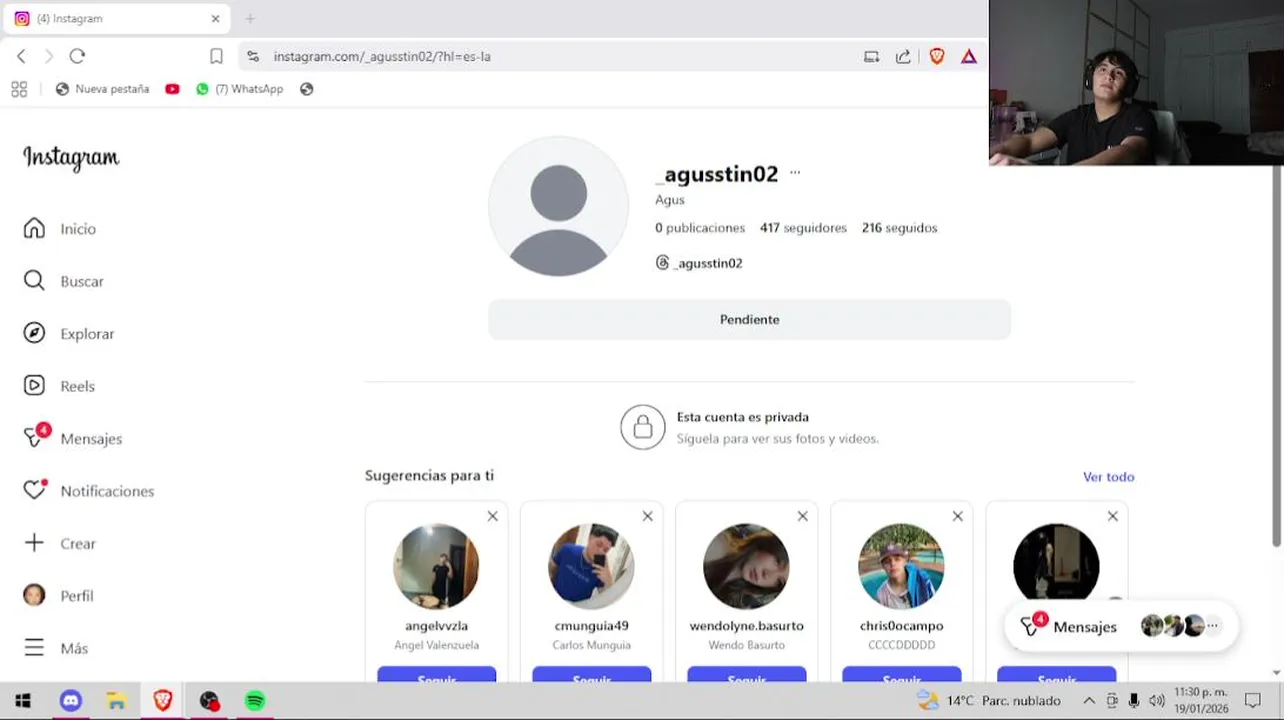Click the Pendiente follow request button
This screenshot has height=720, width=1284.
pyautogui.click(x=749, y=320)
